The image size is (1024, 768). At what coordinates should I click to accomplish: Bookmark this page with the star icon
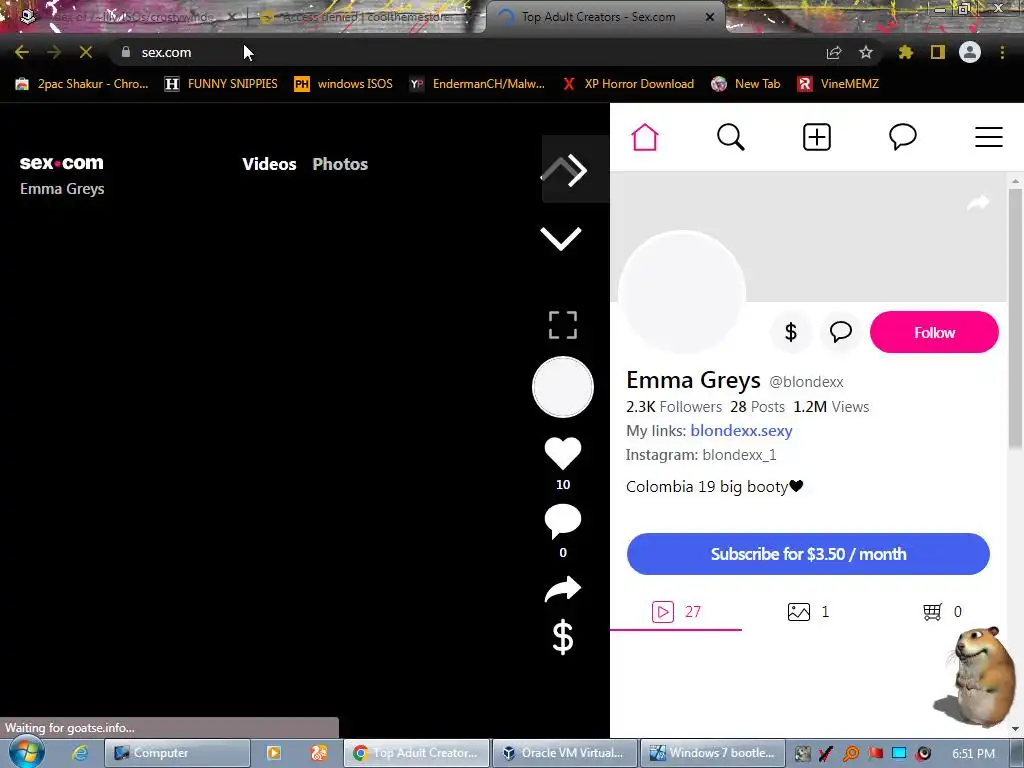tap(866, 52)
